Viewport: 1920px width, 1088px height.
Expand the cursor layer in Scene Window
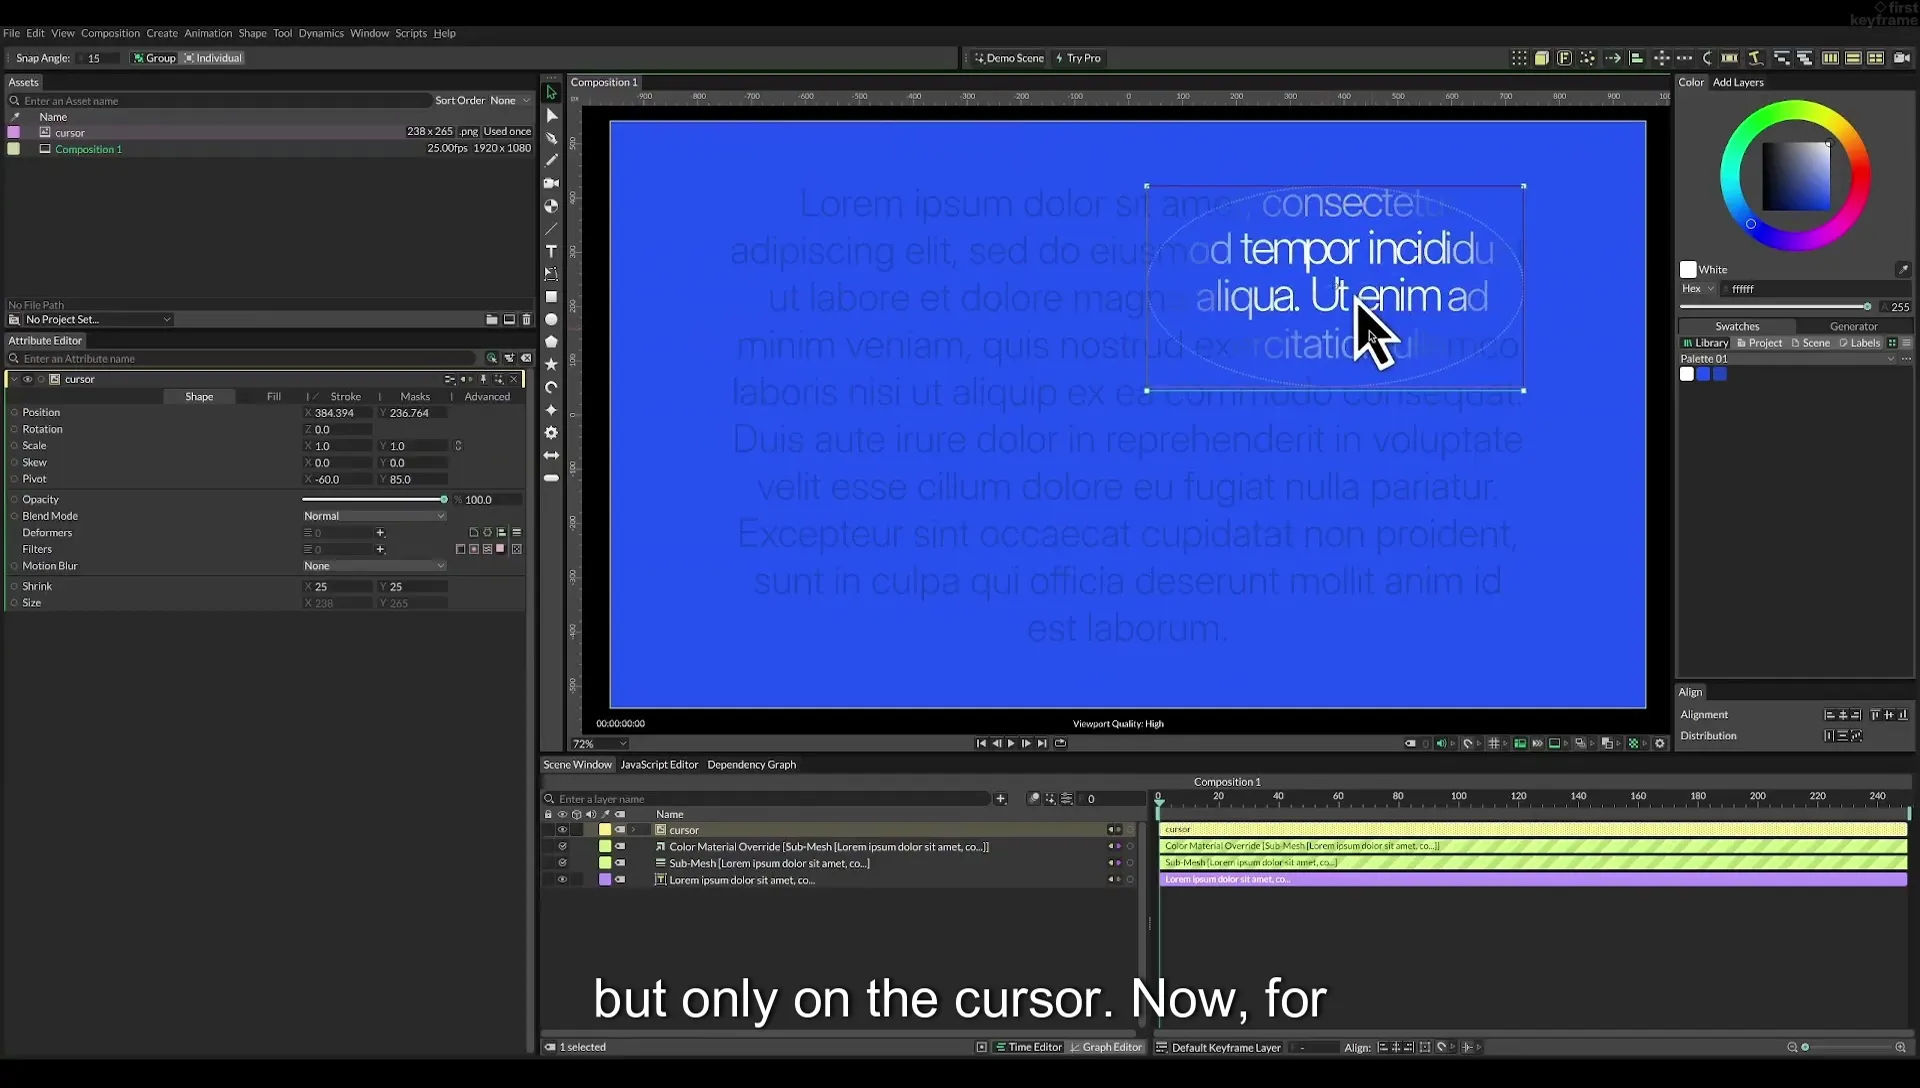pyautogui.click(x=633, y=830)
